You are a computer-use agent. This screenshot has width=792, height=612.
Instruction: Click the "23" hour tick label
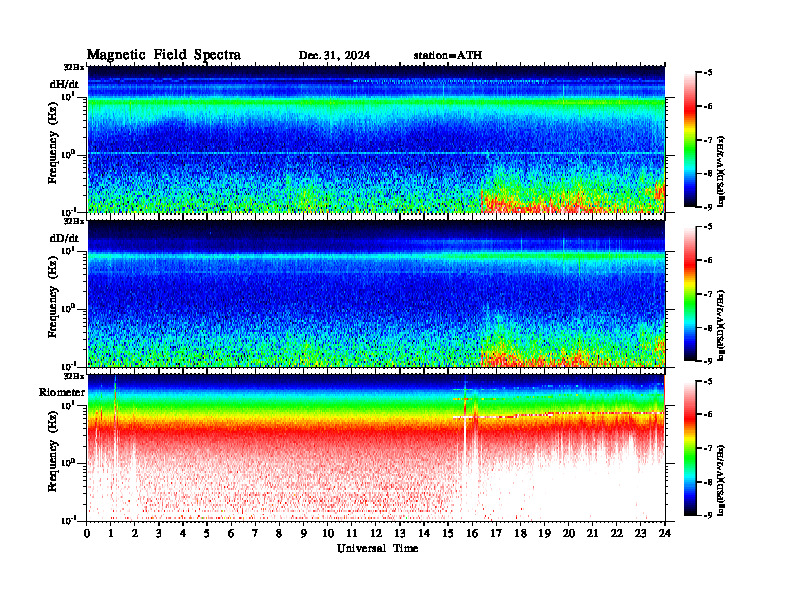(640, 533)
